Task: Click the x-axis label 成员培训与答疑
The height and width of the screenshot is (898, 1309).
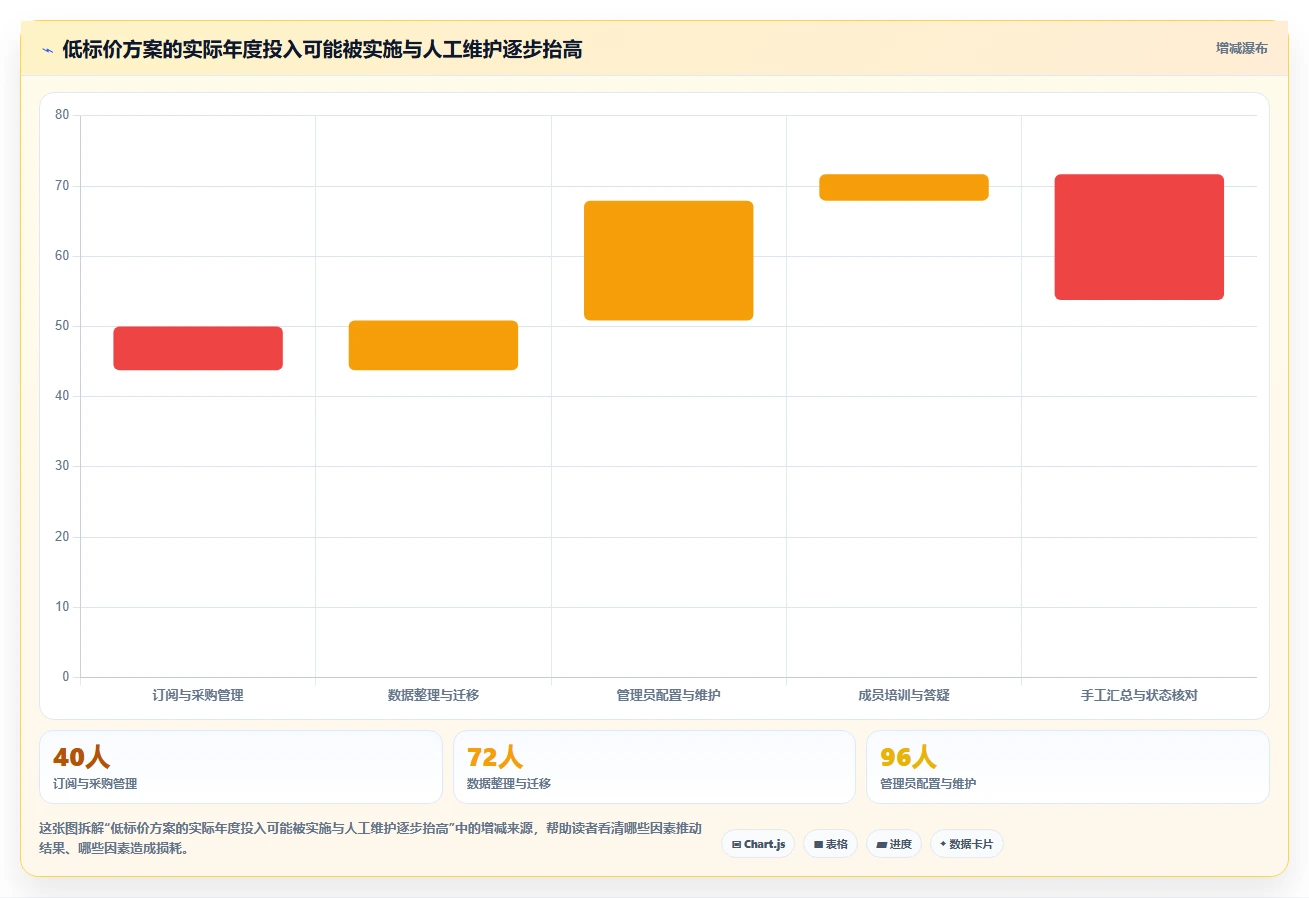Action: tap(904, 695)
